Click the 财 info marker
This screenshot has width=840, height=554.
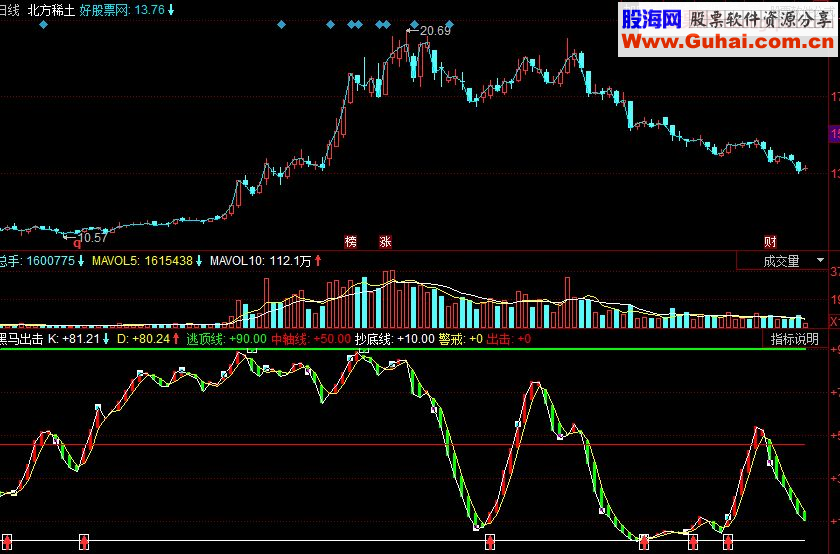point(770,242)
